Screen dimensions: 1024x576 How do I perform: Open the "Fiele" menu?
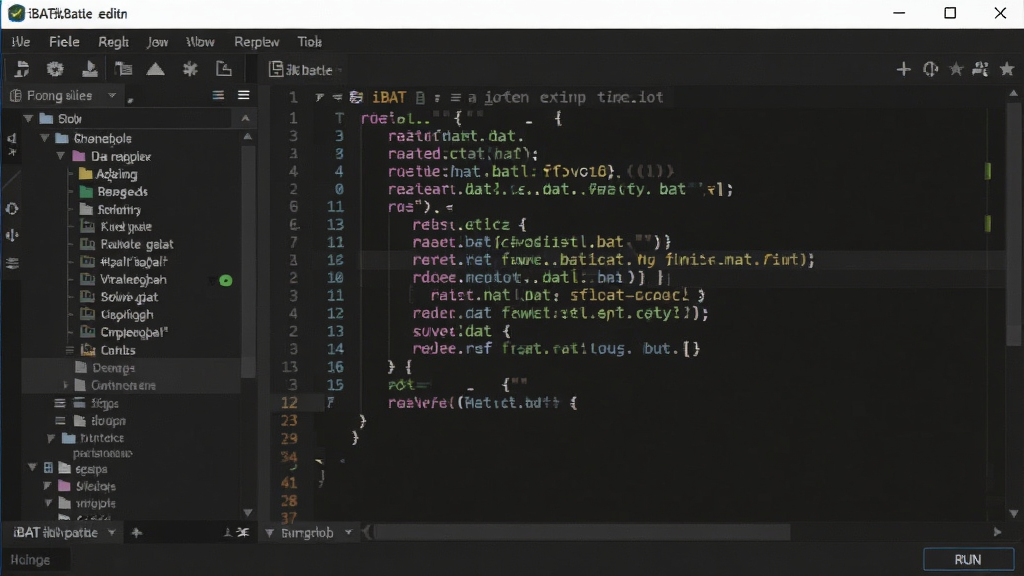point(64,42)
